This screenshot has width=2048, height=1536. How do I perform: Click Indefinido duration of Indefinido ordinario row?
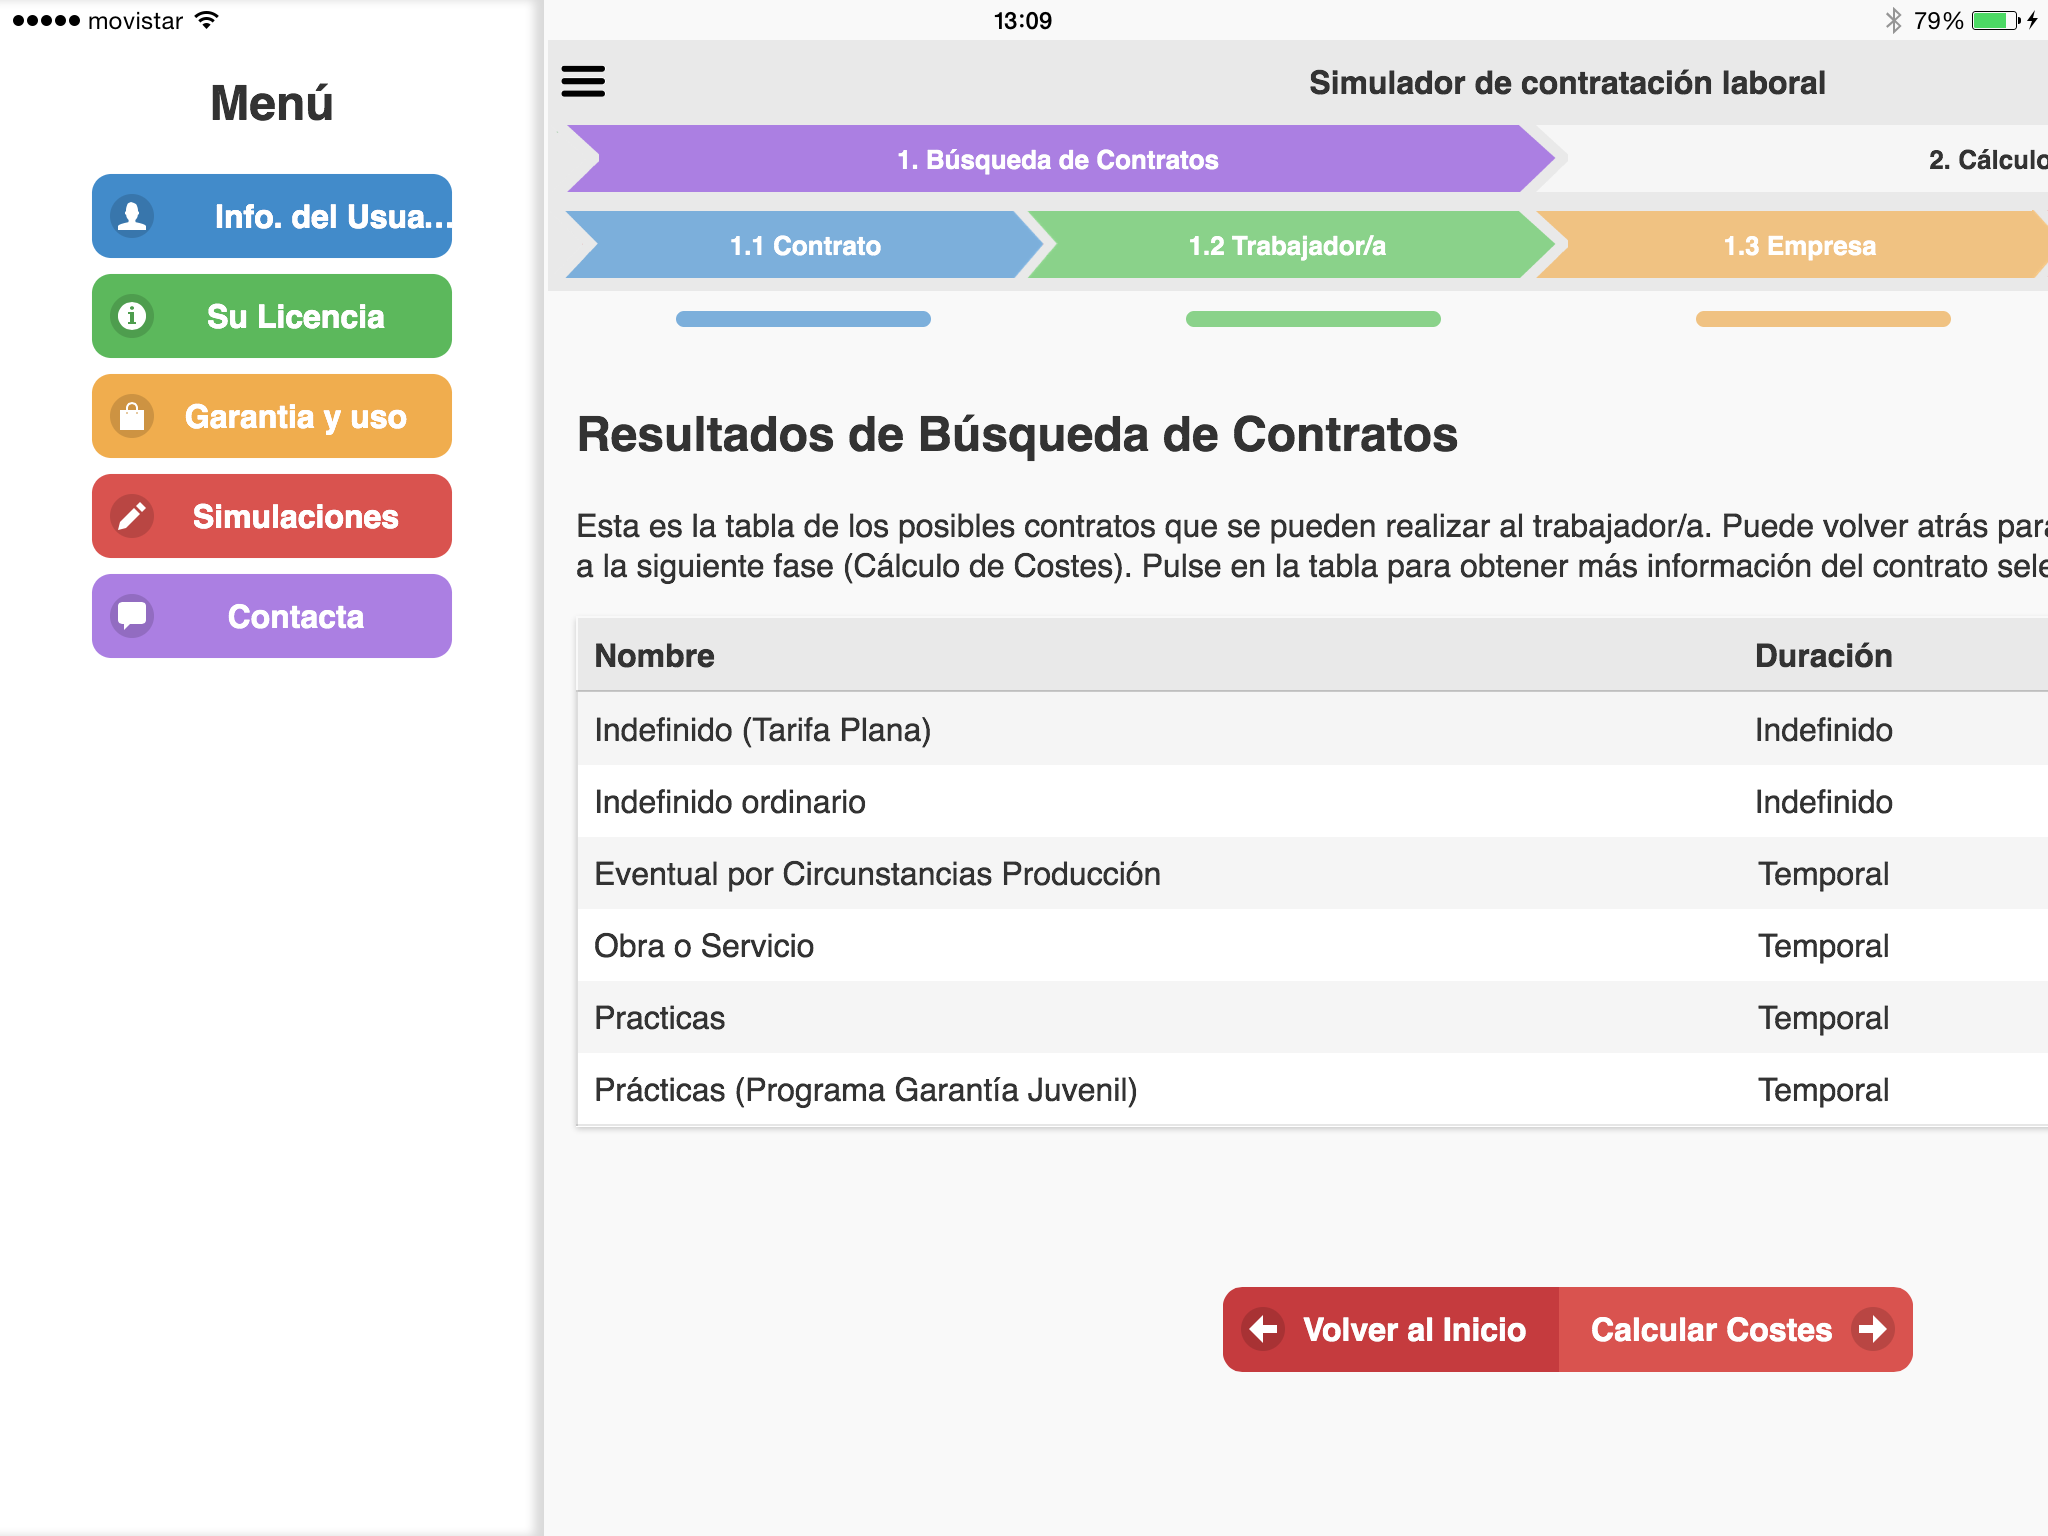pyautogui.click(x=1823, y=801)
